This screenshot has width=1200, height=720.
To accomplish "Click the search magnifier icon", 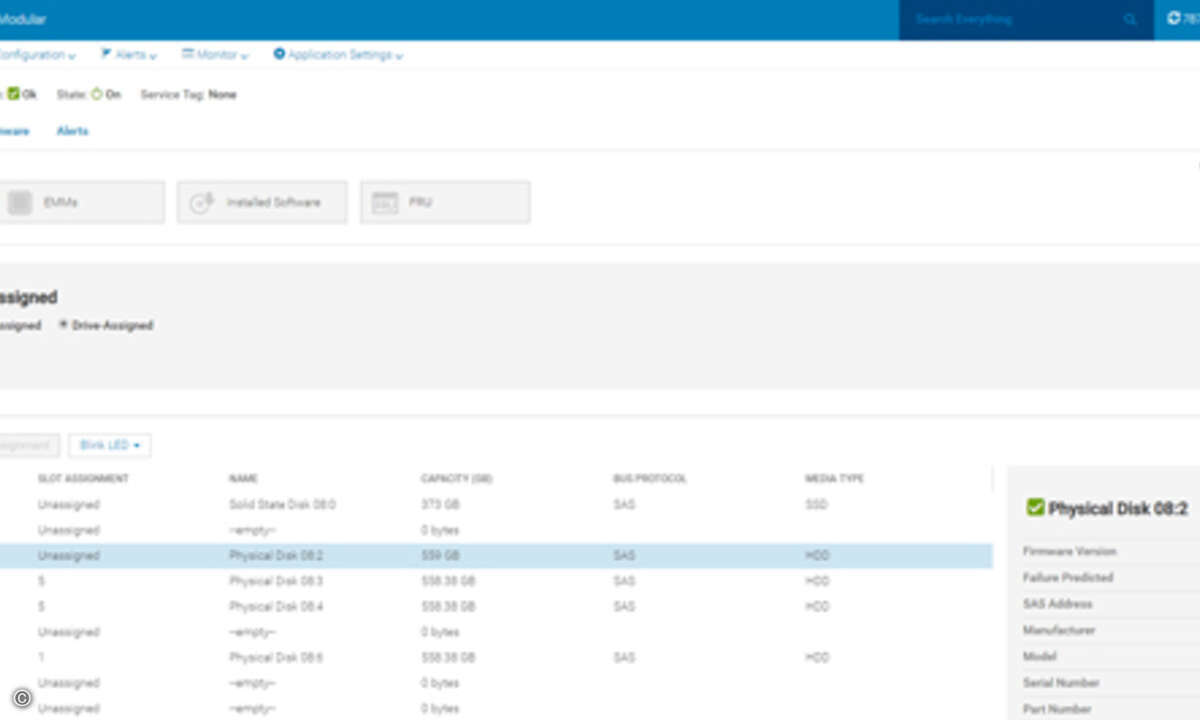I will 1130,19.
